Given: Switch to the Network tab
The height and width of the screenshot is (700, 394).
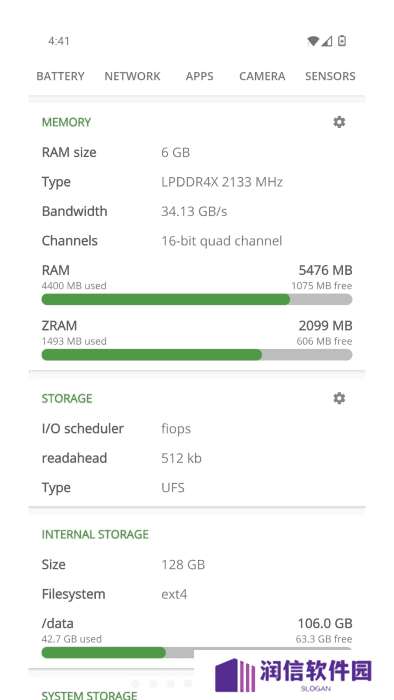Looking at the screenshot, I should click(x=132, y=76).
